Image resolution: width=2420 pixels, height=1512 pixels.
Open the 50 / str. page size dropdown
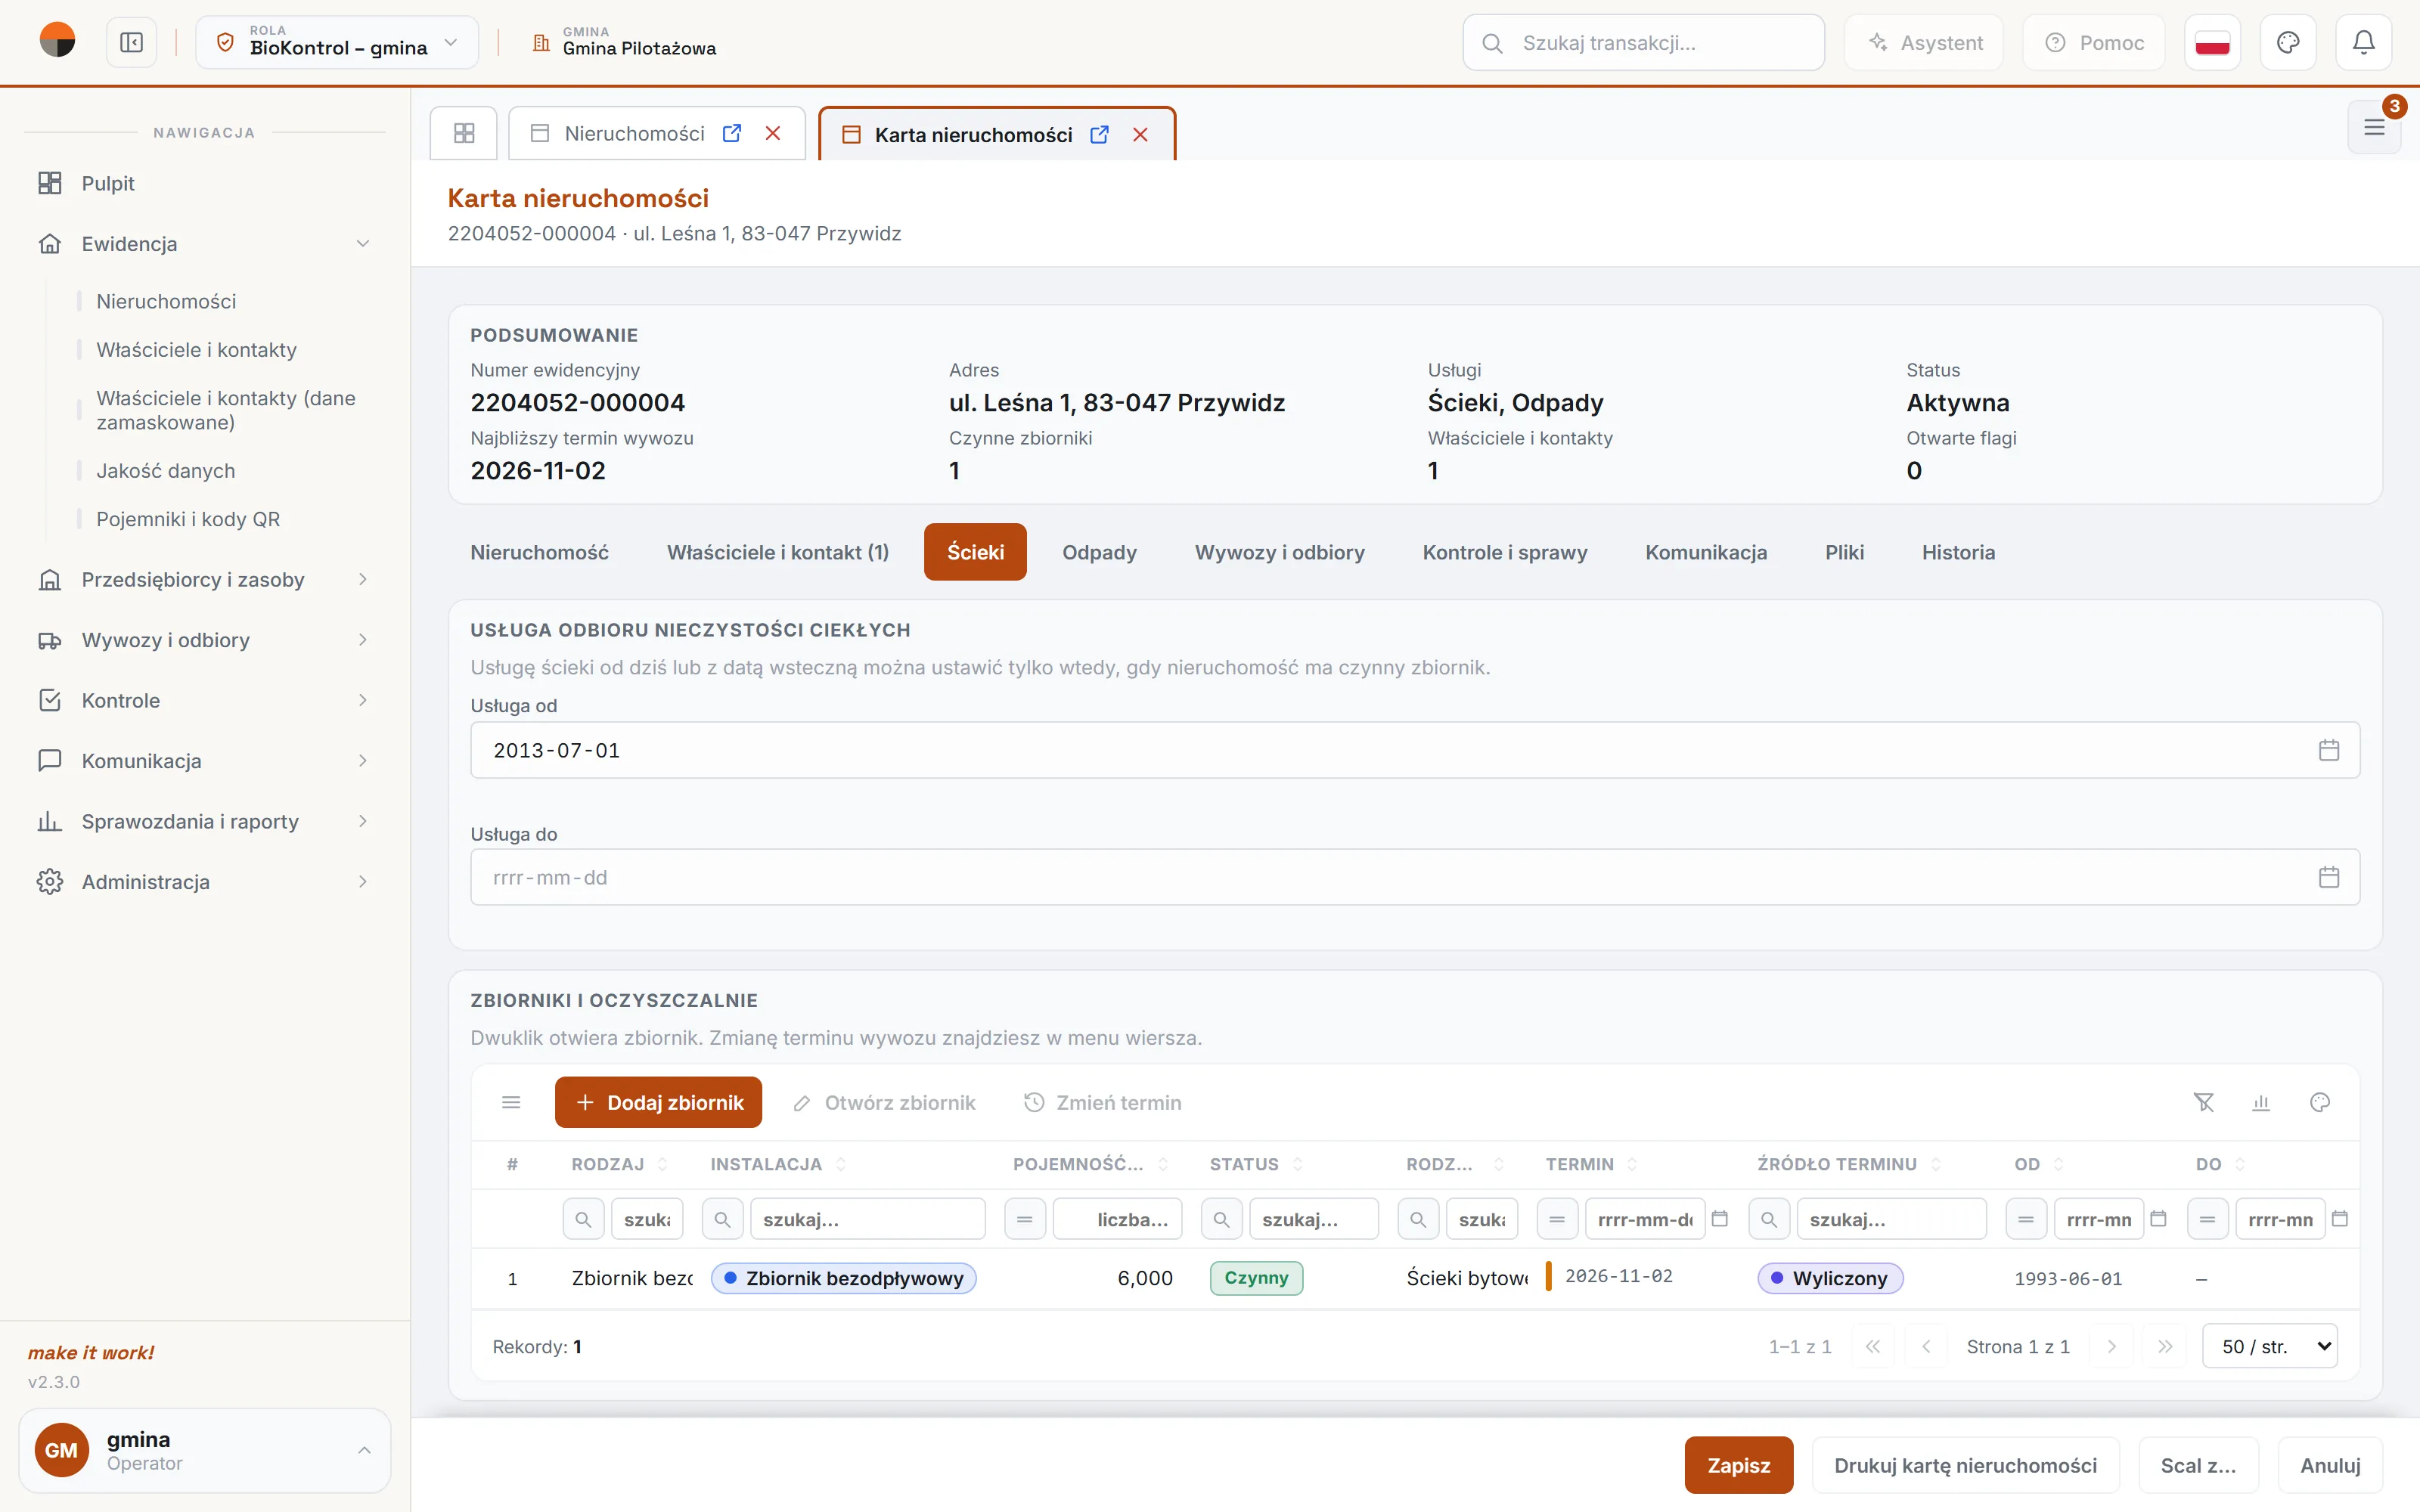[x=2270, y=1346]
